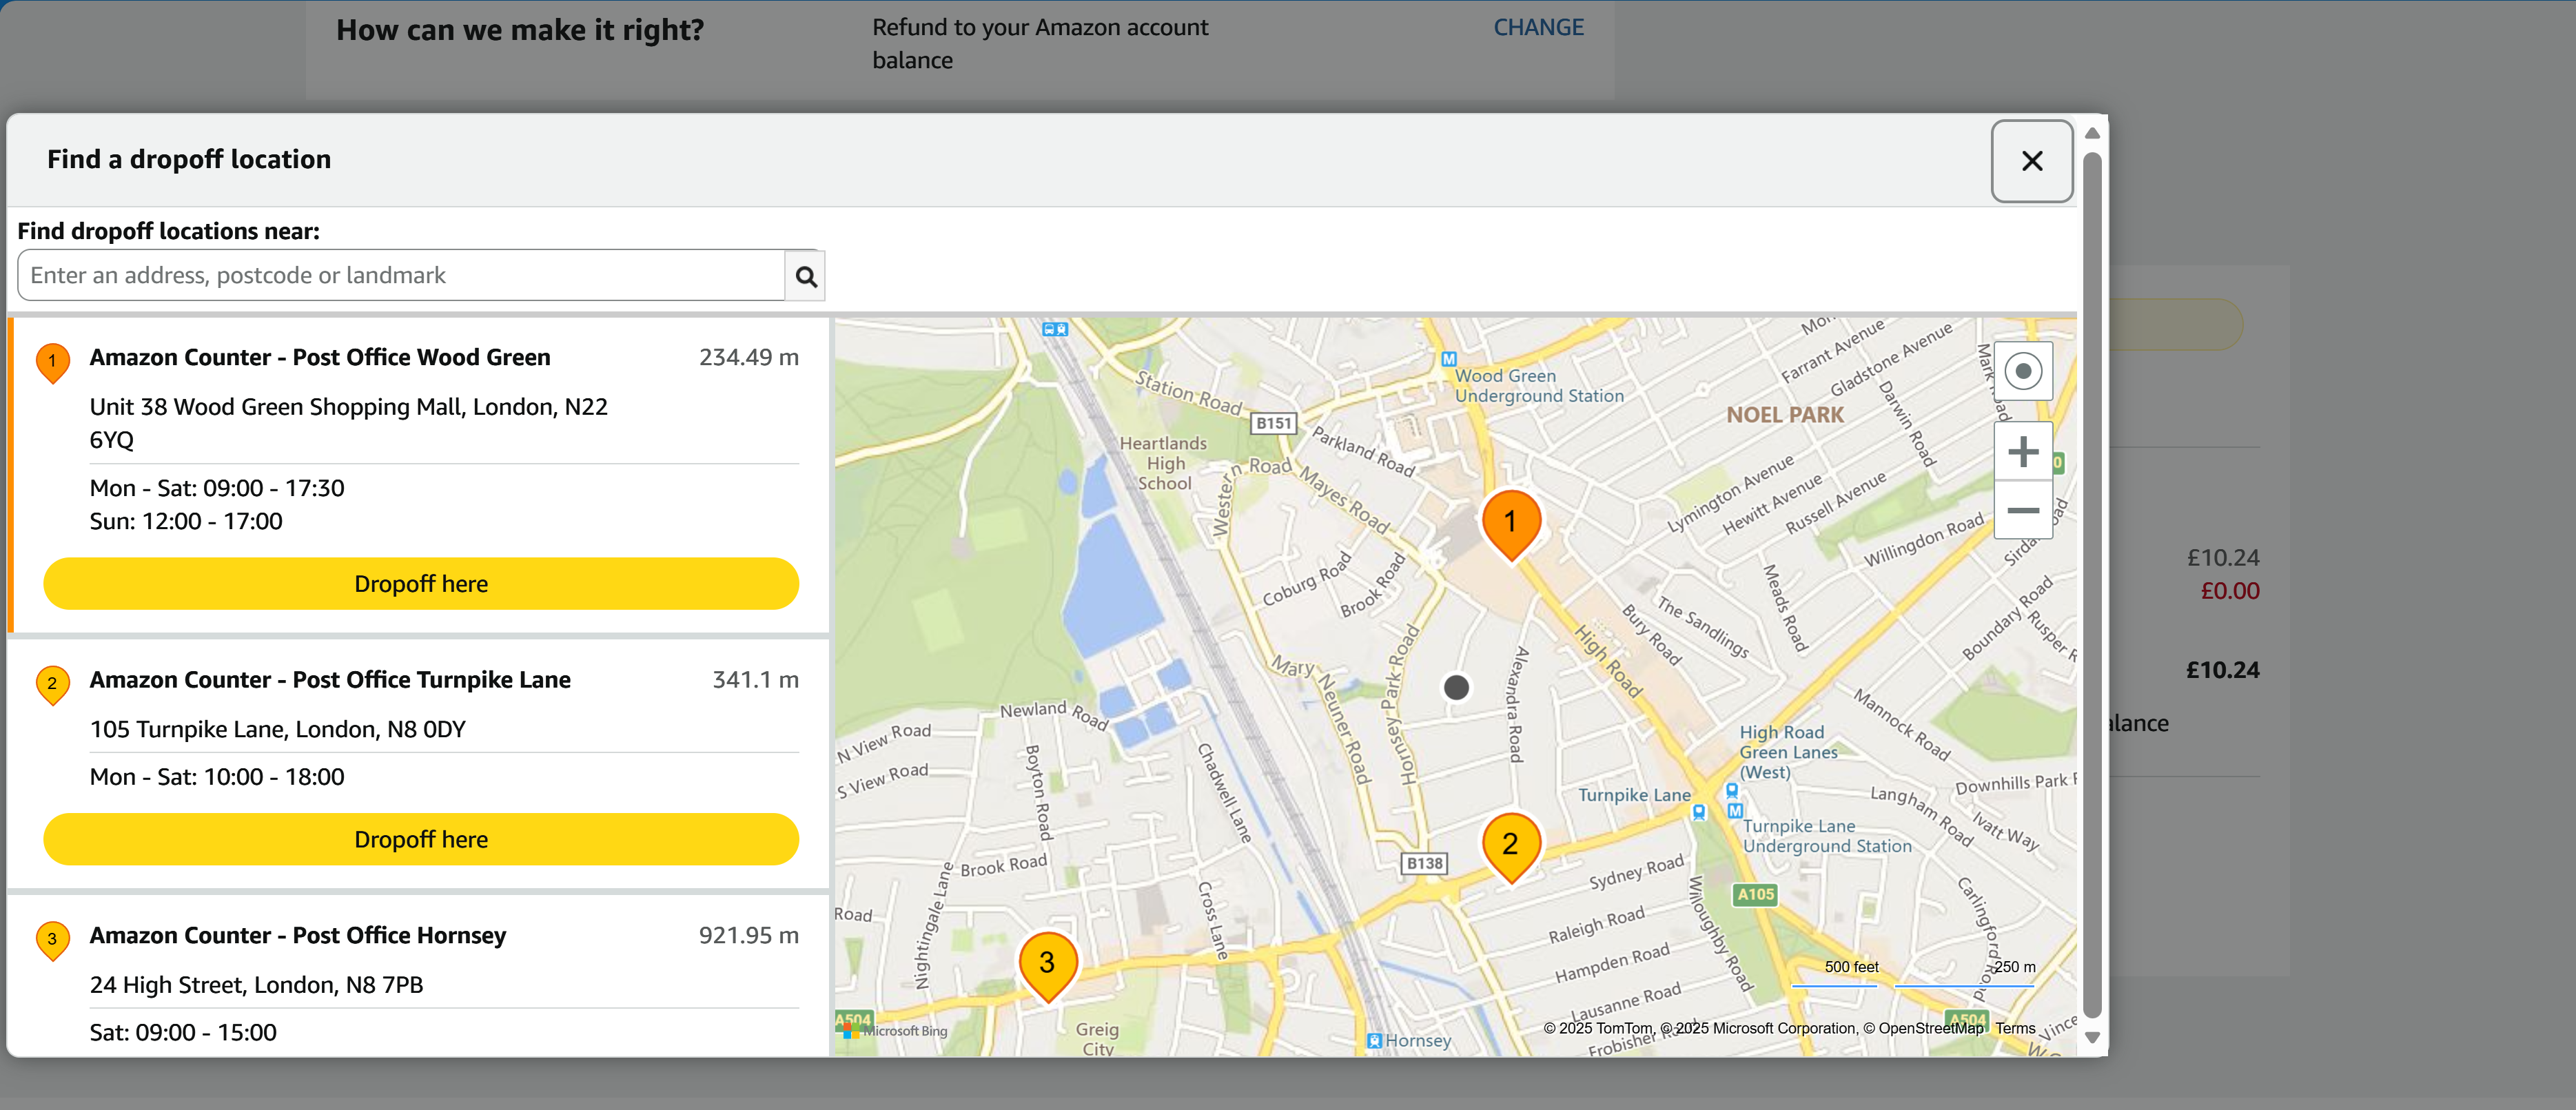Click Dropoff here for Turnpike Lane
This screenshot has width=2576, height=1110.
point(421,839)
